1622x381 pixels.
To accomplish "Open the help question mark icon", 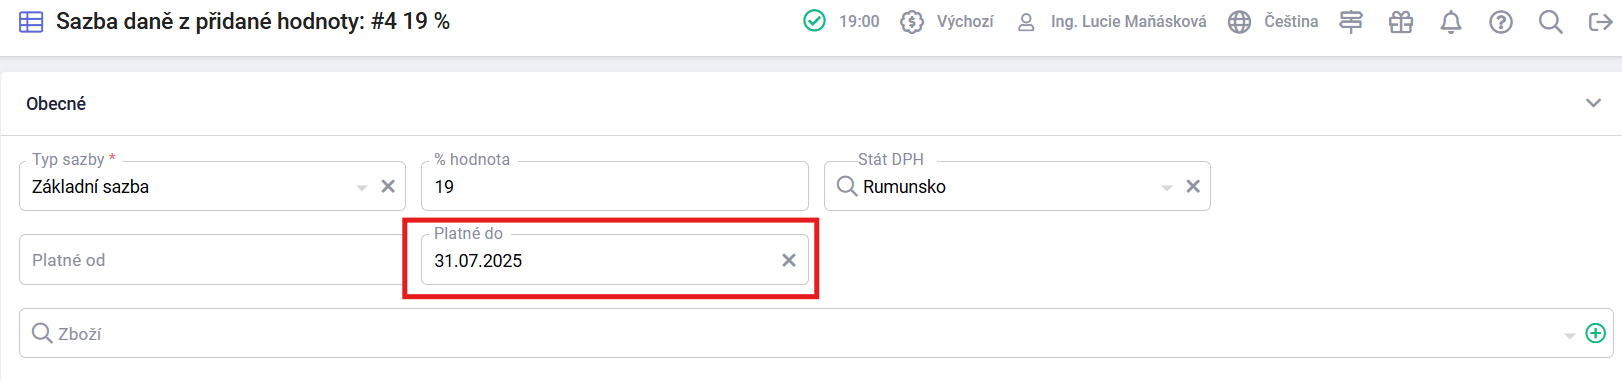I will pyautogui.click(x=1501, y=22).
